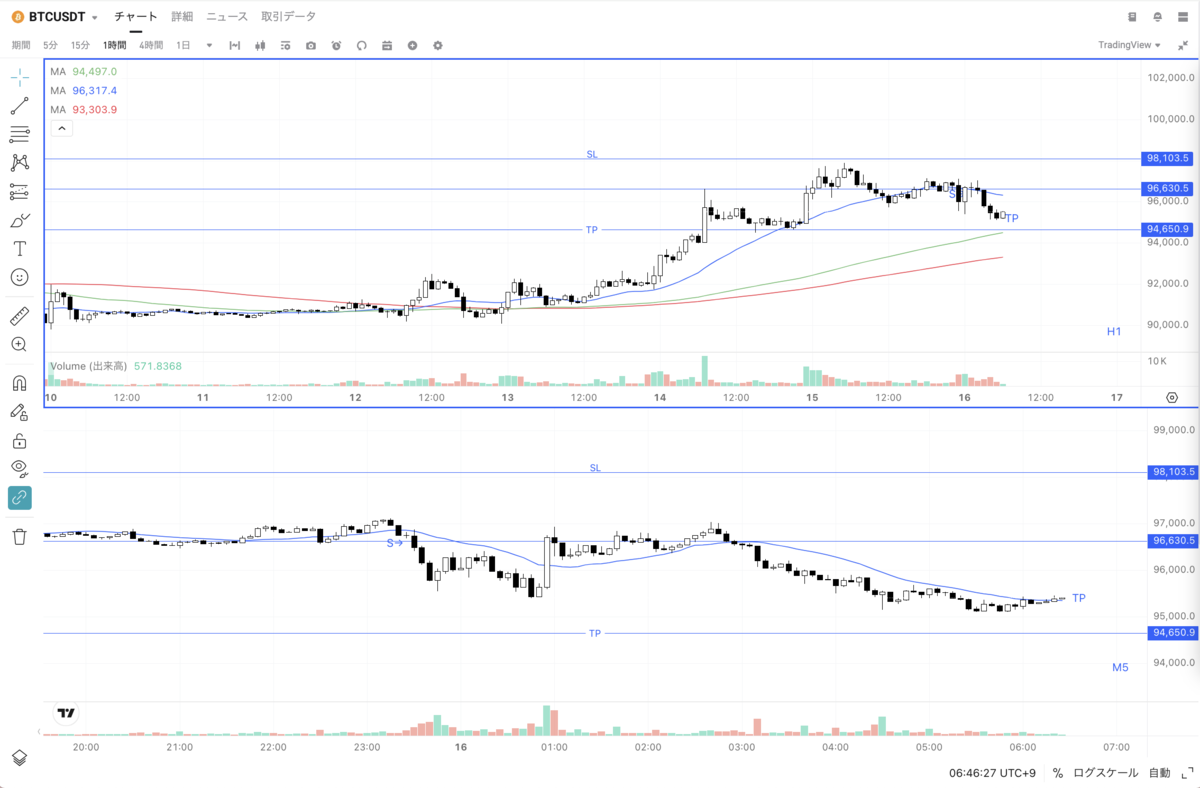
Task: Click the layout split icon at top right
Action: 1184,17
